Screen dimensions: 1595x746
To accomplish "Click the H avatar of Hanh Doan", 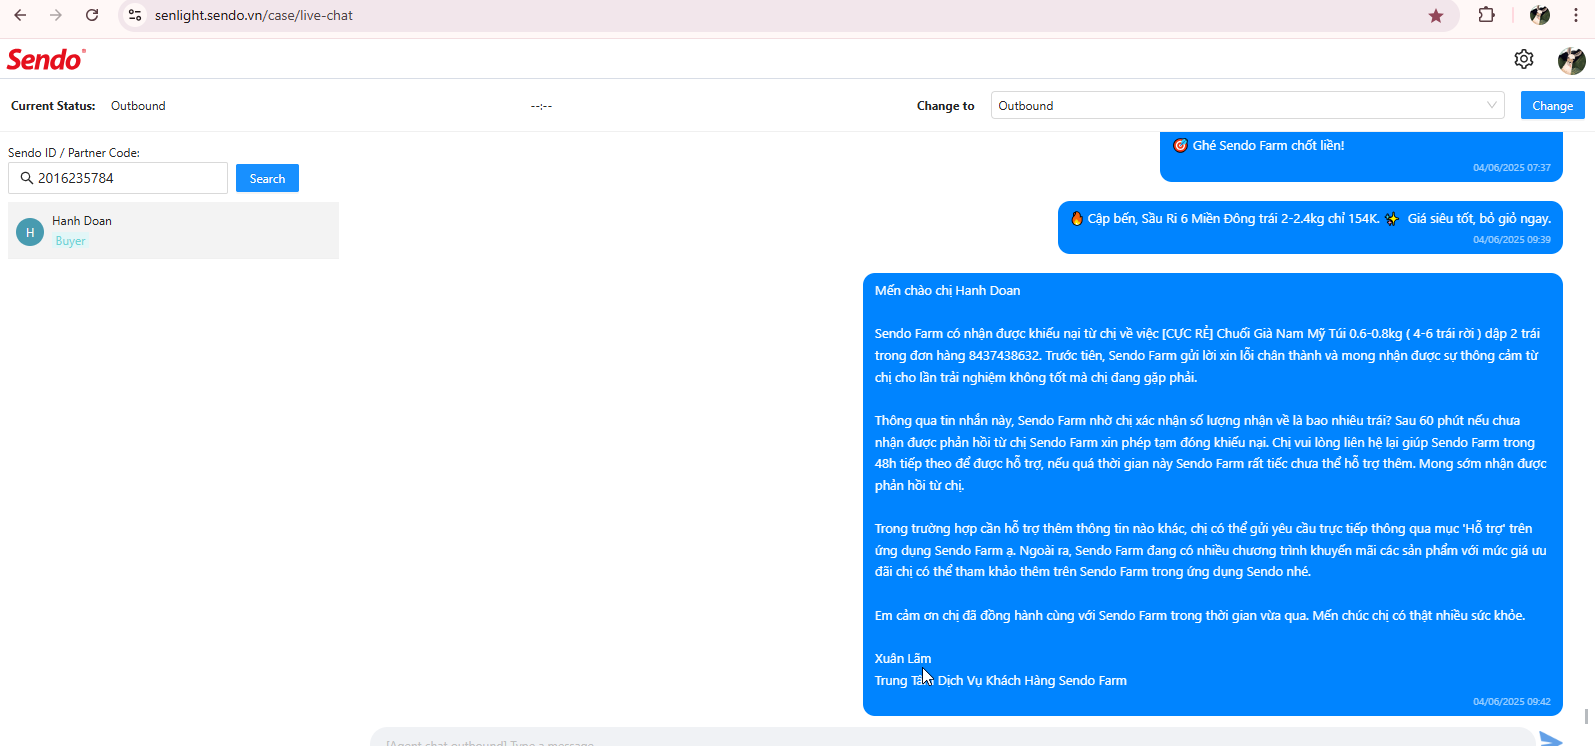I will [30, 232].
